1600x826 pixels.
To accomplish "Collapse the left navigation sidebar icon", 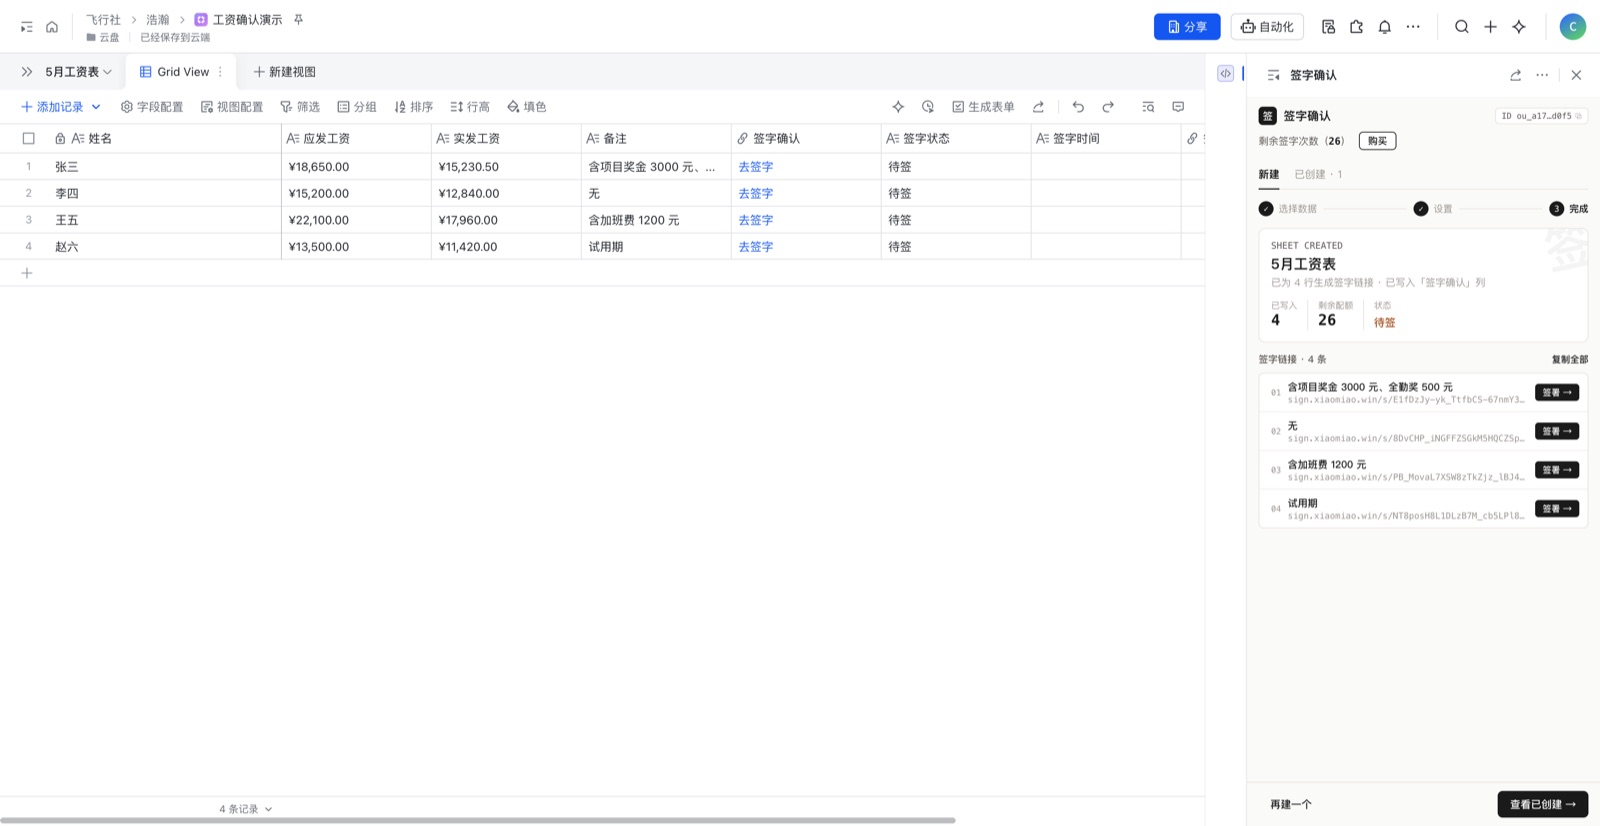I will [x=27, y=27].
